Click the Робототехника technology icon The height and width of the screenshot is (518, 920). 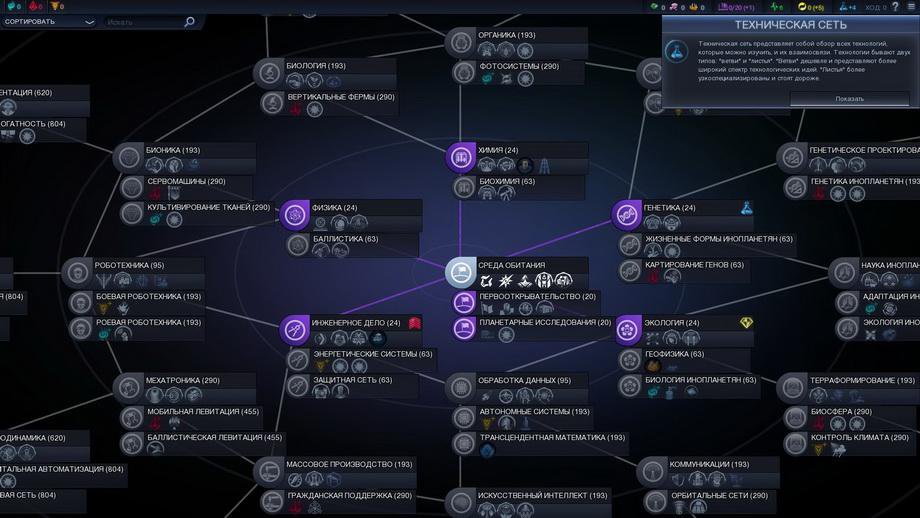click(77, 271)
